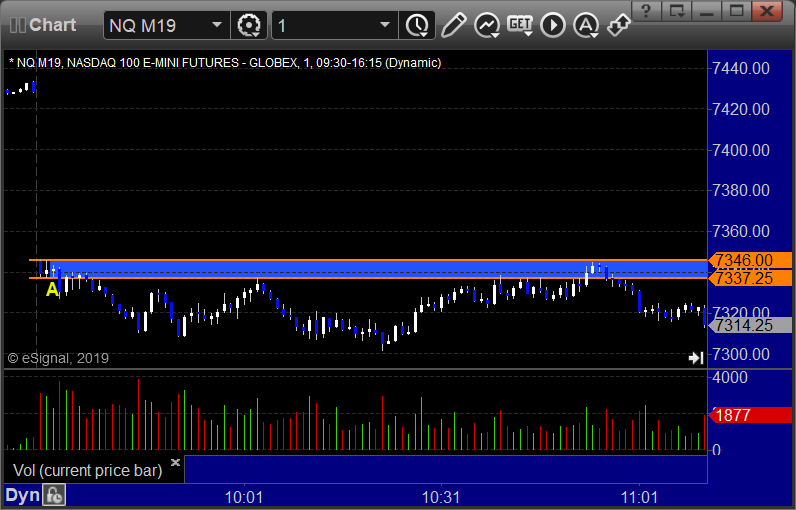Open the alerts A icon
This screenshot has height=510, width=796.
point(586,25)
